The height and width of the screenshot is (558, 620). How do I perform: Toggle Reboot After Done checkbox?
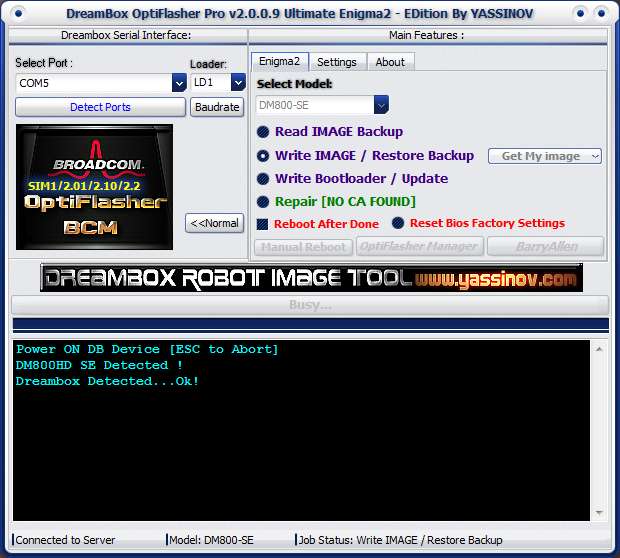tap(262, 224)
